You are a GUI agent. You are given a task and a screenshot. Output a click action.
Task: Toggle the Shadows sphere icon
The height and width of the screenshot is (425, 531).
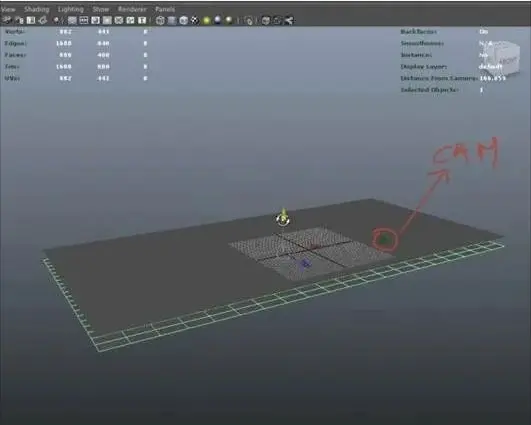coord(218,21)
